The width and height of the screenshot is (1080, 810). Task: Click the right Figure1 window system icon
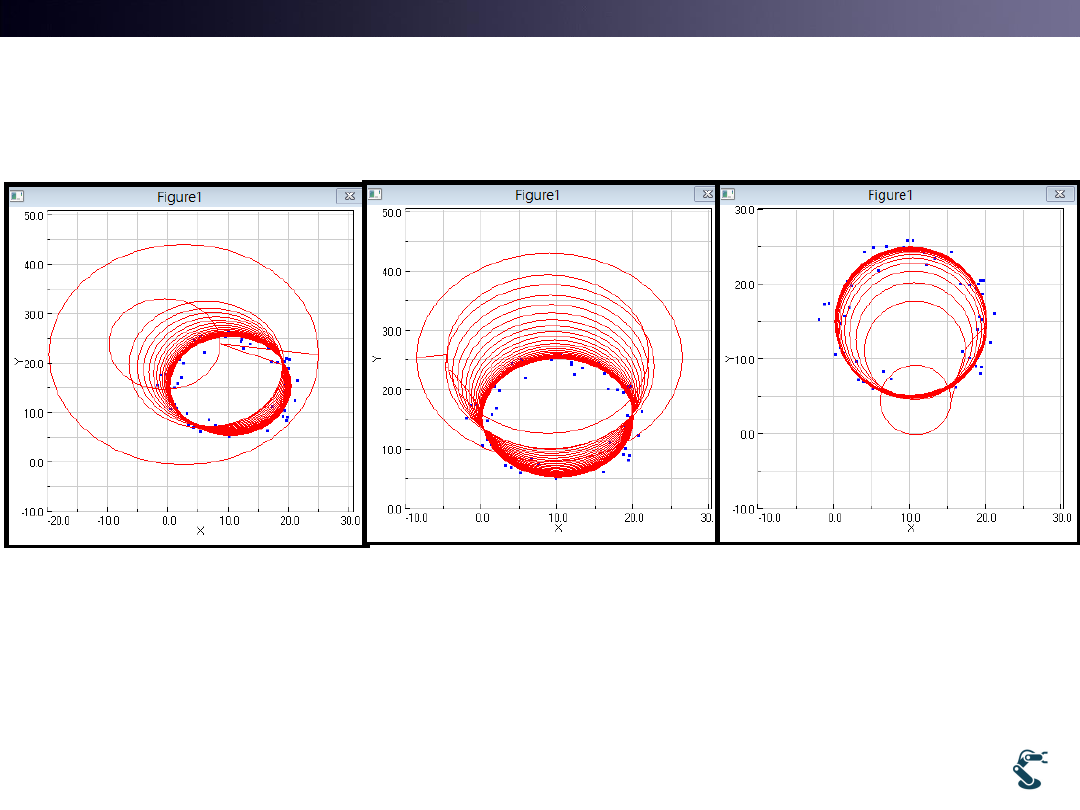[x=728, y=195]
